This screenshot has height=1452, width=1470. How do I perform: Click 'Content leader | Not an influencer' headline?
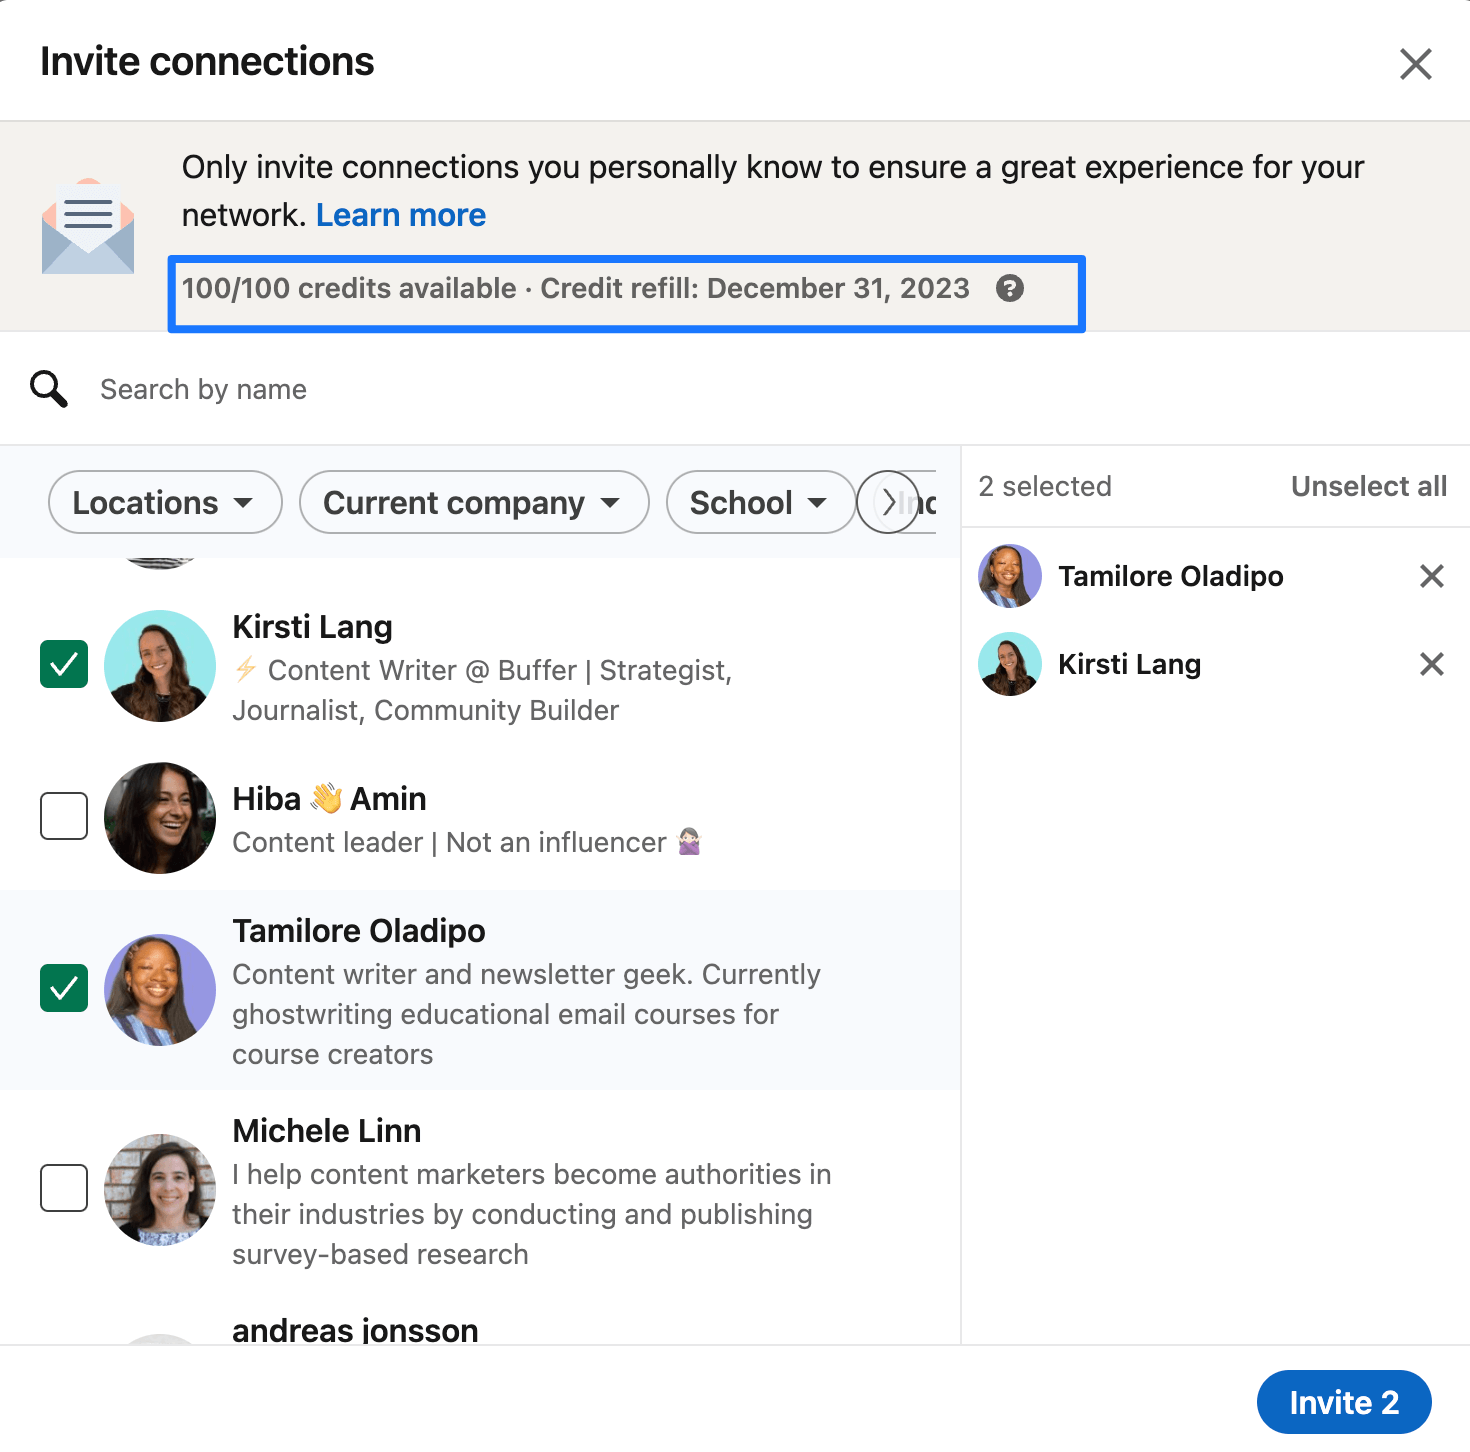click(467, 842)
